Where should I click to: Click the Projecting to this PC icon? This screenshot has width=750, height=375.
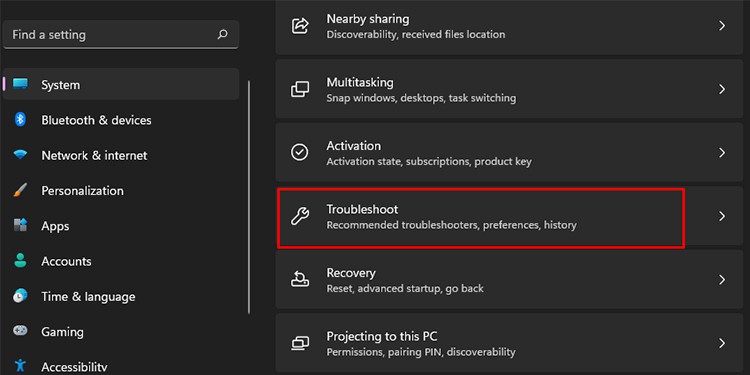pyautogui.click(x=300, y=343)
